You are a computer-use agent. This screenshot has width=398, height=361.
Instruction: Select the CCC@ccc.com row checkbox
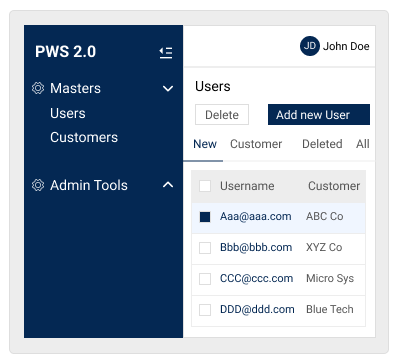[205, 279]
